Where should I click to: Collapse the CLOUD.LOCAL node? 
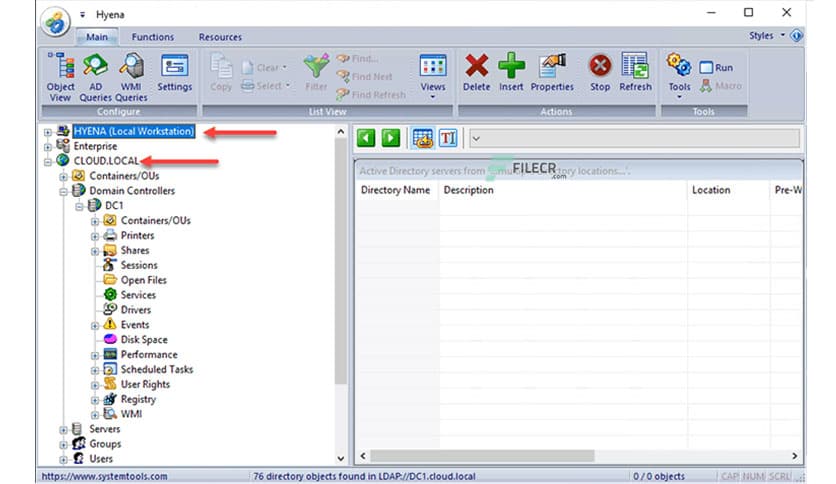(x=47, y=162)
